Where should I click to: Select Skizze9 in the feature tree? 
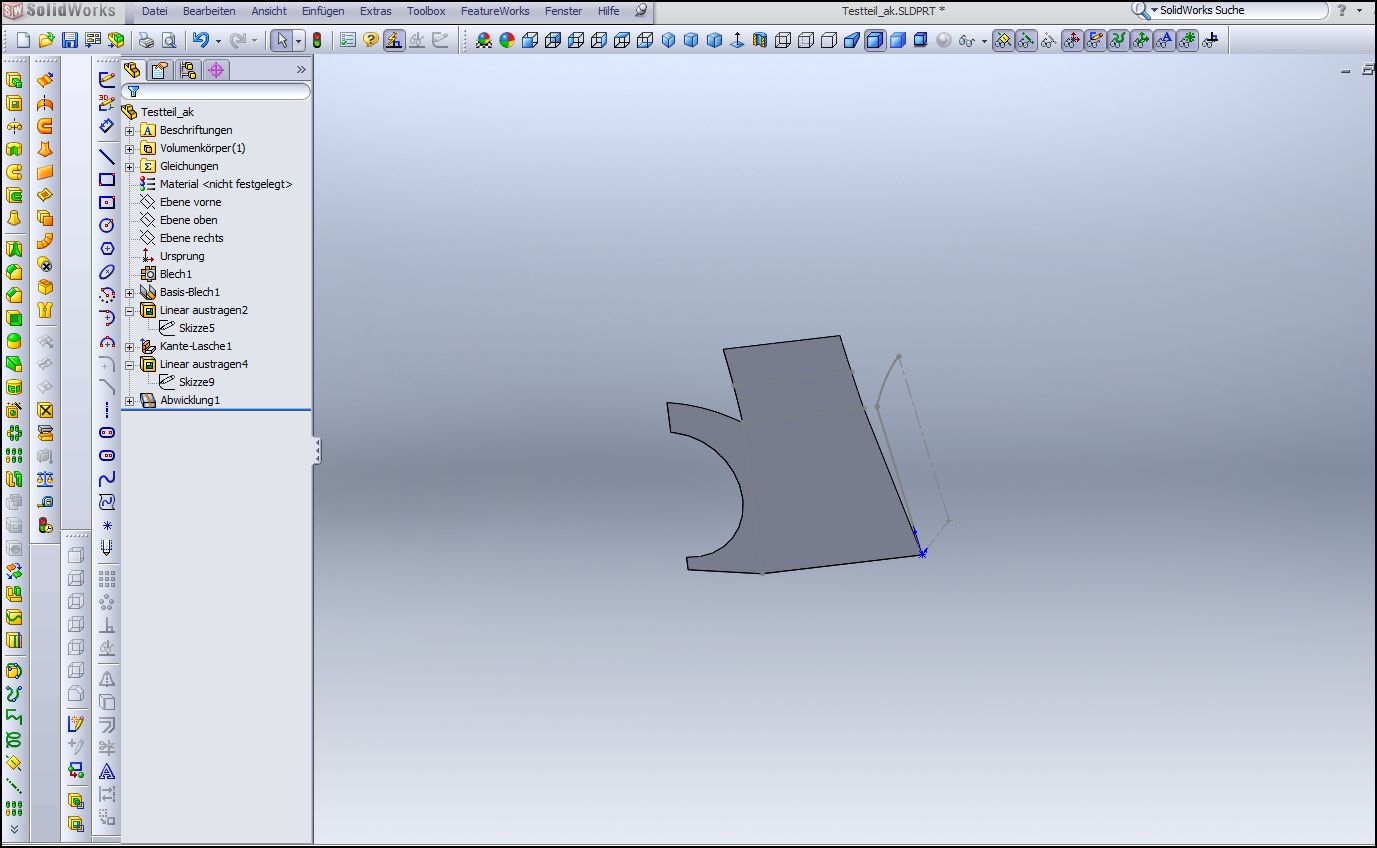[x=196, y=382]
